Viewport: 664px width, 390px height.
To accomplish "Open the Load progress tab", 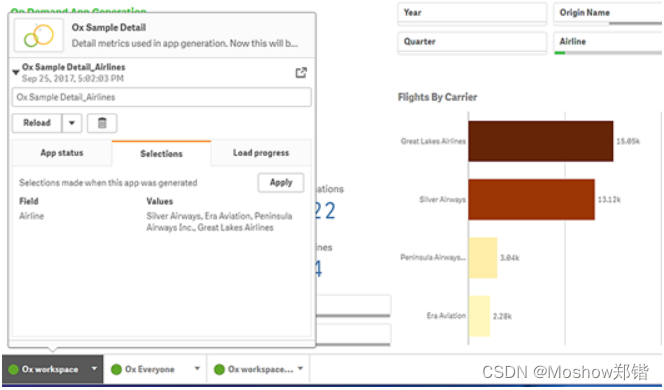I will click(261, 153).
